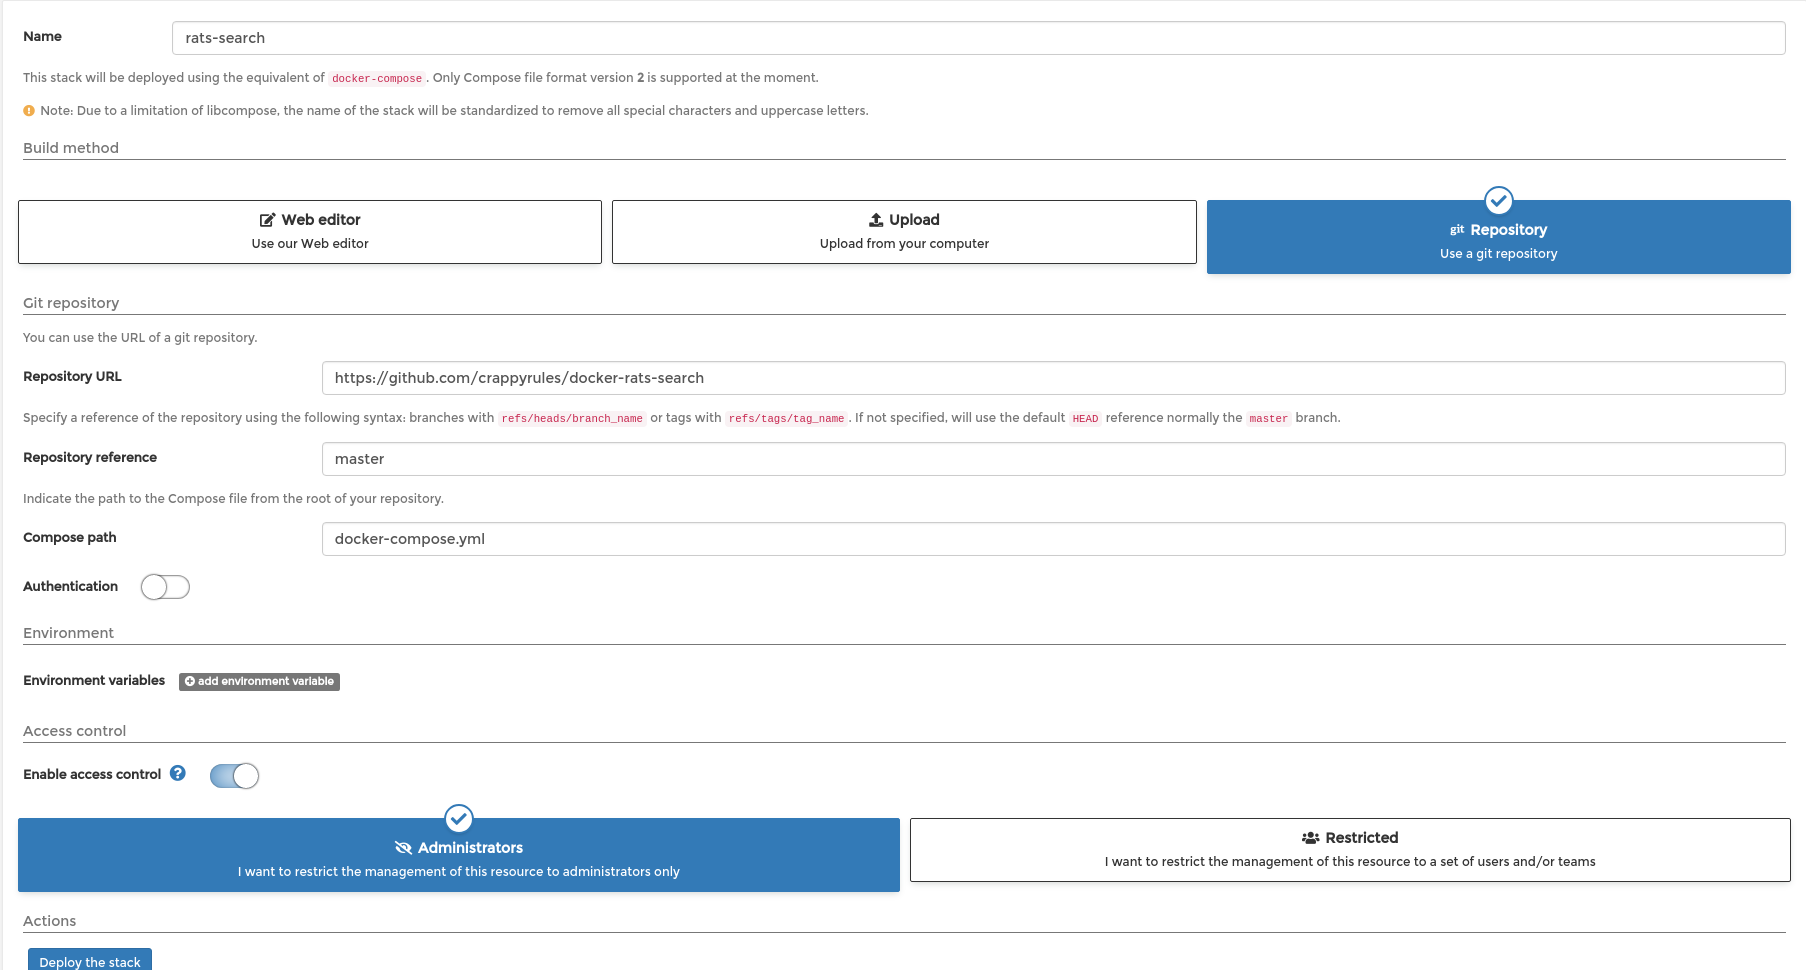Click the docker-compose code text
The height and width of the screenshot is (970, 1806).
377,78
